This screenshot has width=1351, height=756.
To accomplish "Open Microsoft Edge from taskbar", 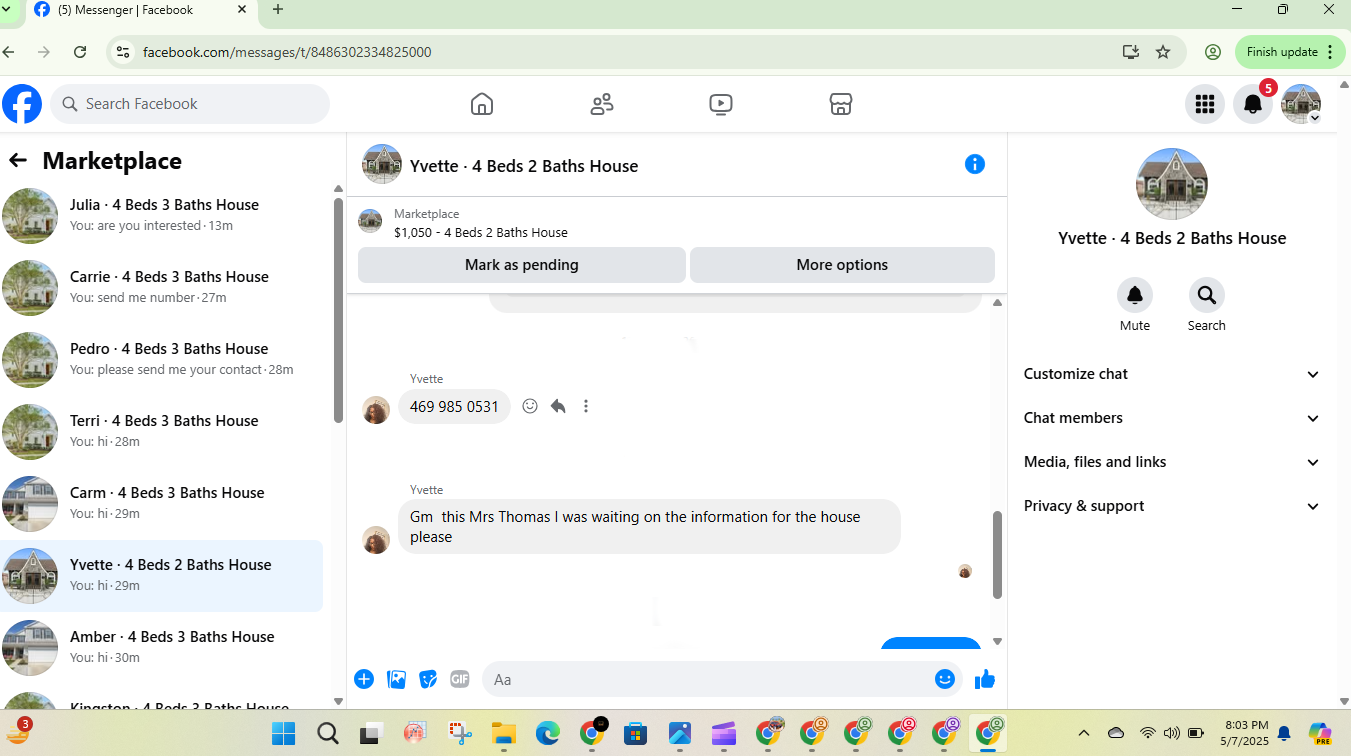I will click(x=547, y=734).
